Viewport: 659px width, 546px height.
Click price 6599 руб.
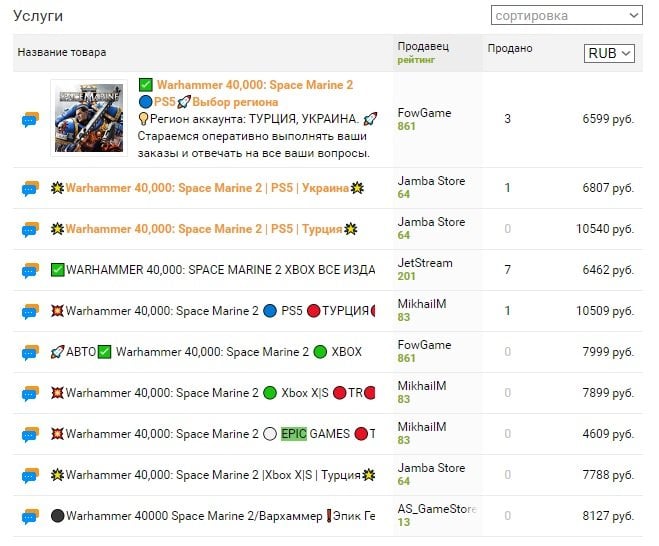click(x=608, y=119)
